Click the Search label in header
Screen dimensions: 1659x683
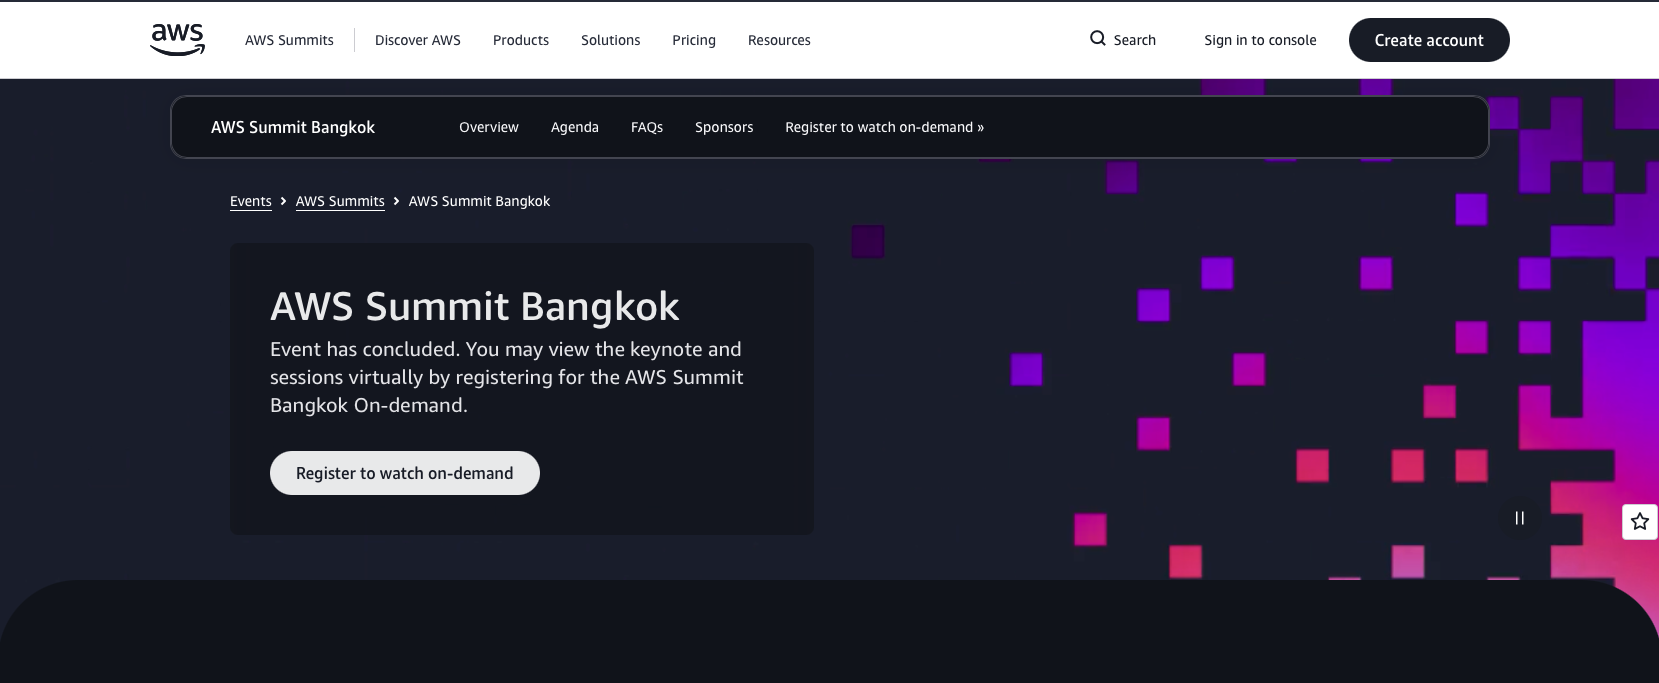(x=1135, y=40)
